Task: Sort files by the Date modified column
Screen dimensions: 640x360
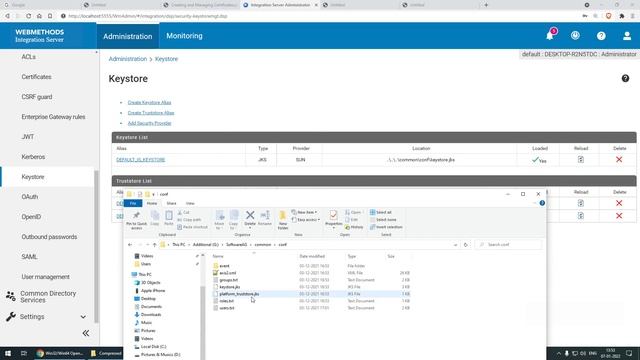Action: [312, 256]
